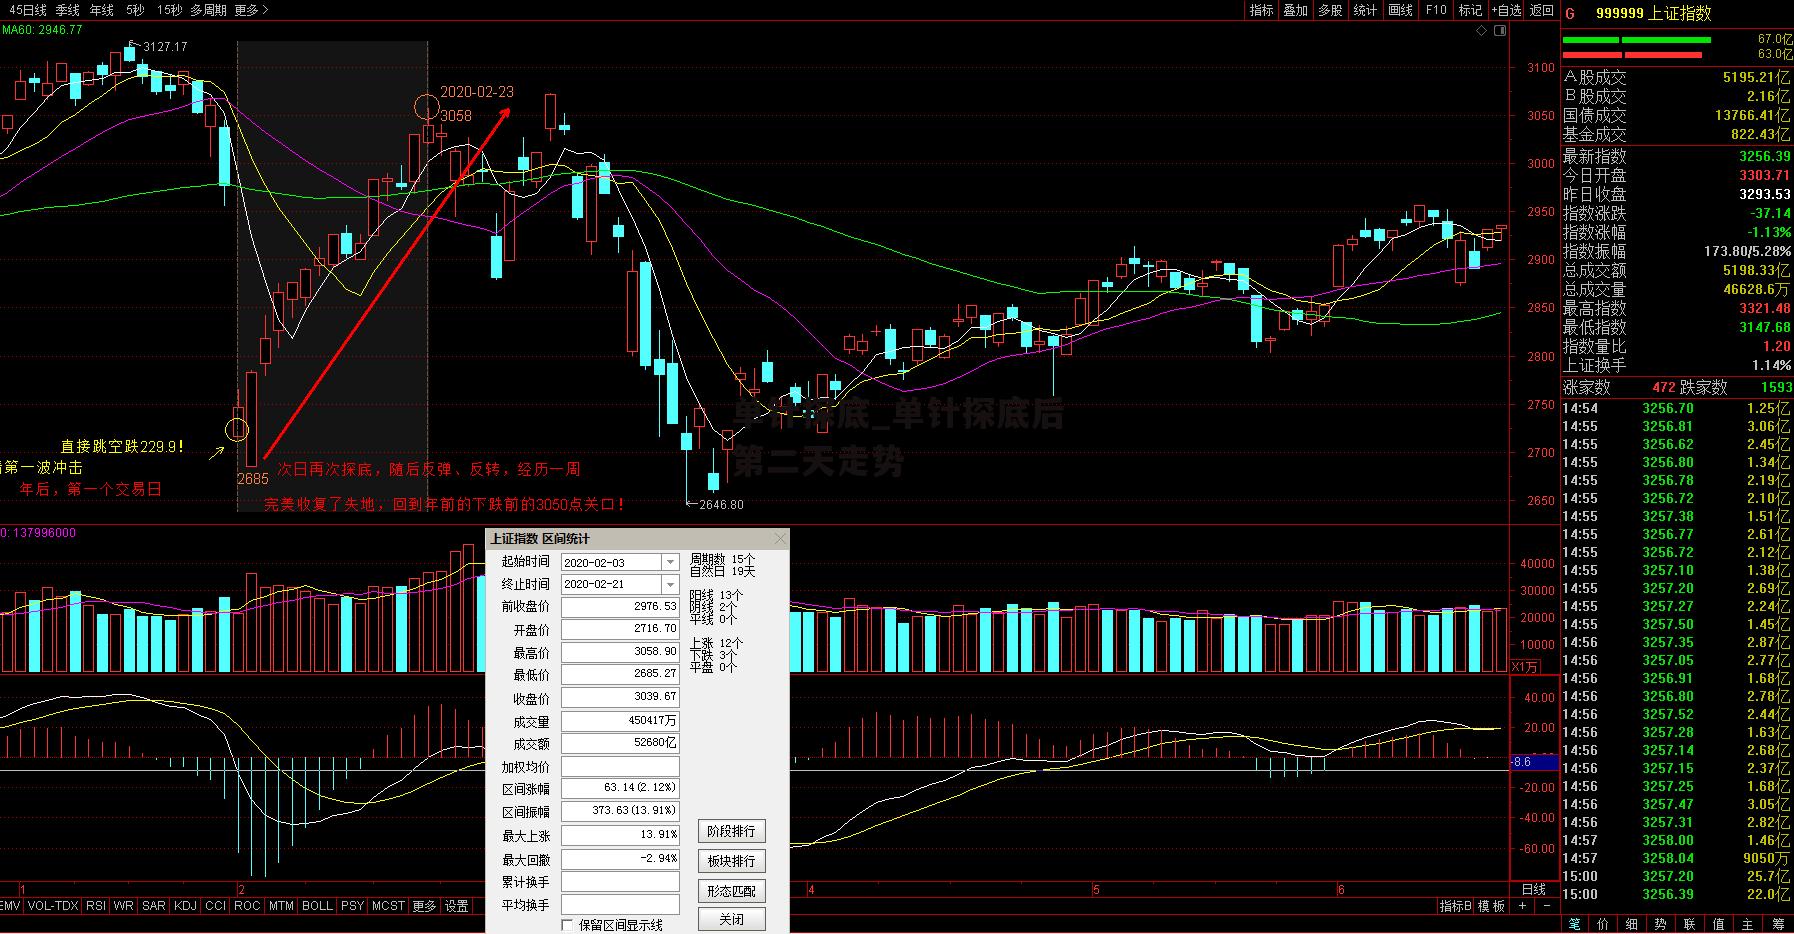1794x934 pixels.
Task: Select the 5秒 period tab
Action: (x=135, y=10)
